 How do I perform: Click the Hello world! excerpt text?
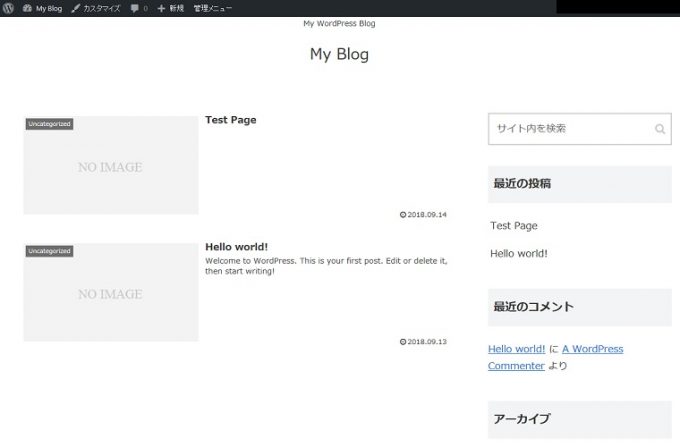point(326,266)
